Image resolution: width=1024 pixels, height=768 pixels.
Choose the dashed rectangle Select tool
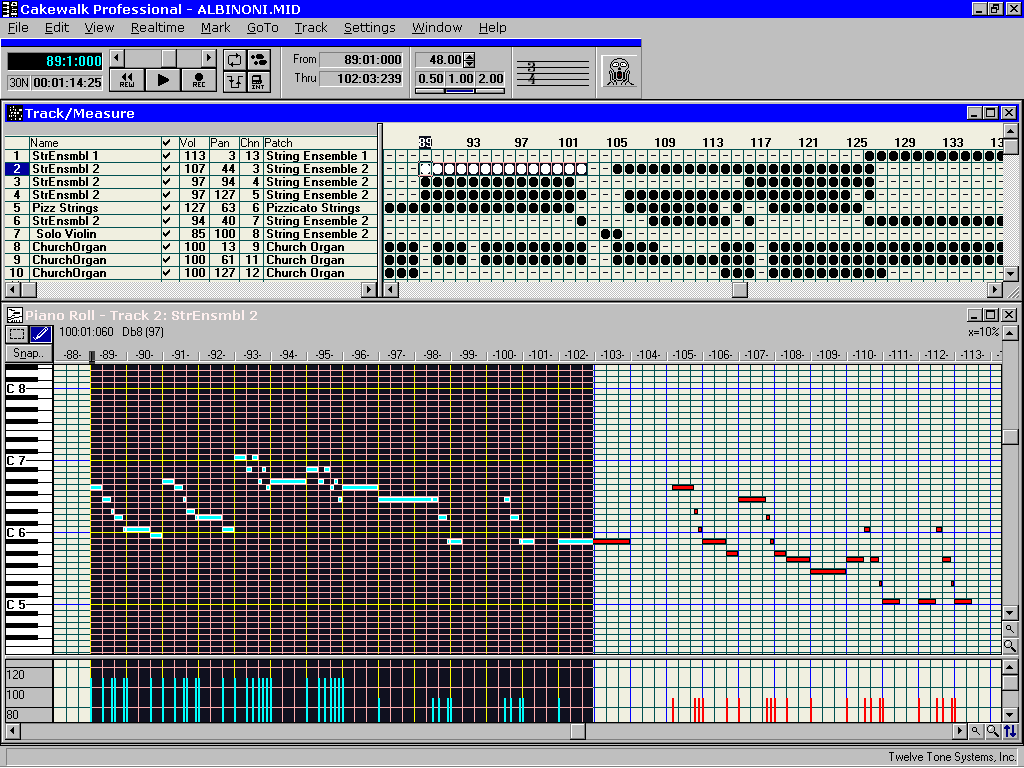[x=17, y=334]
